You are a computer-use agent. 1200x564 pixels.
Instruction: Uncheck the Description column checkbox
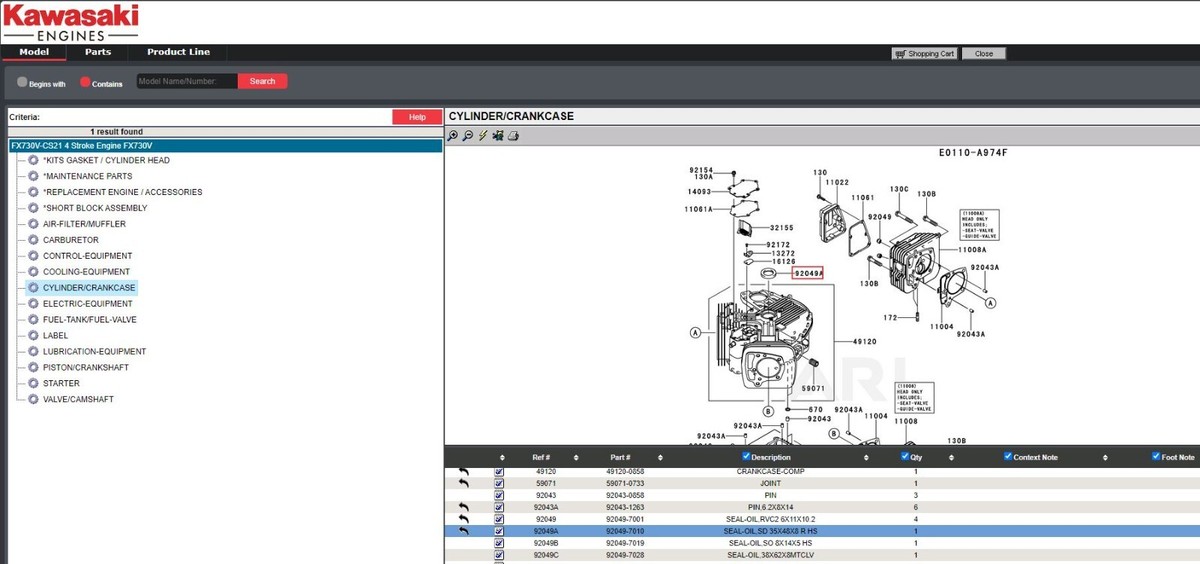click(x=746, y=456)
